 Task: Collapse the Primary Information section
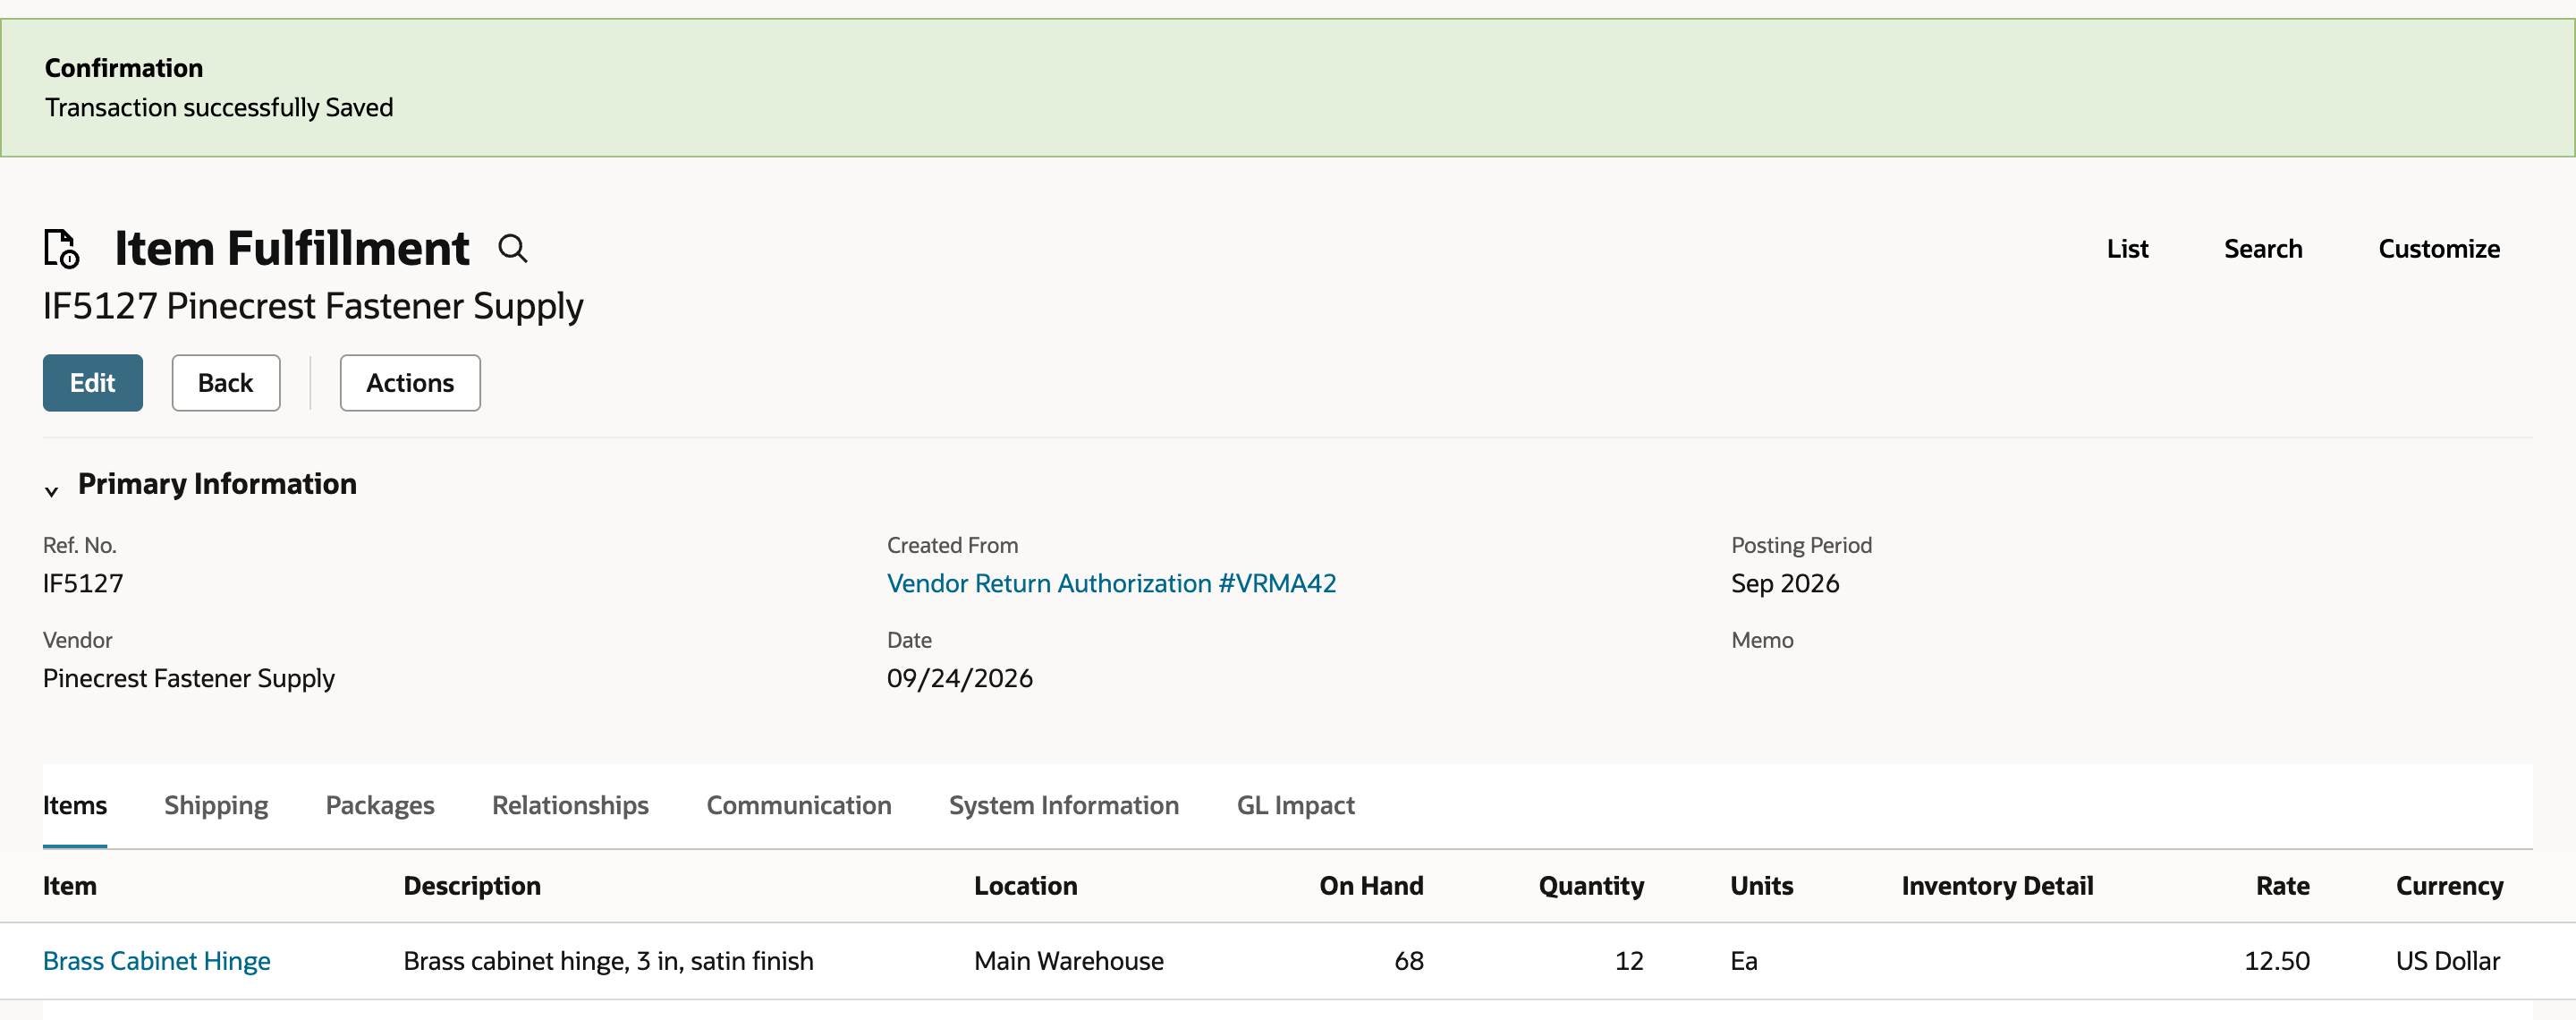(x=51, y=490)
